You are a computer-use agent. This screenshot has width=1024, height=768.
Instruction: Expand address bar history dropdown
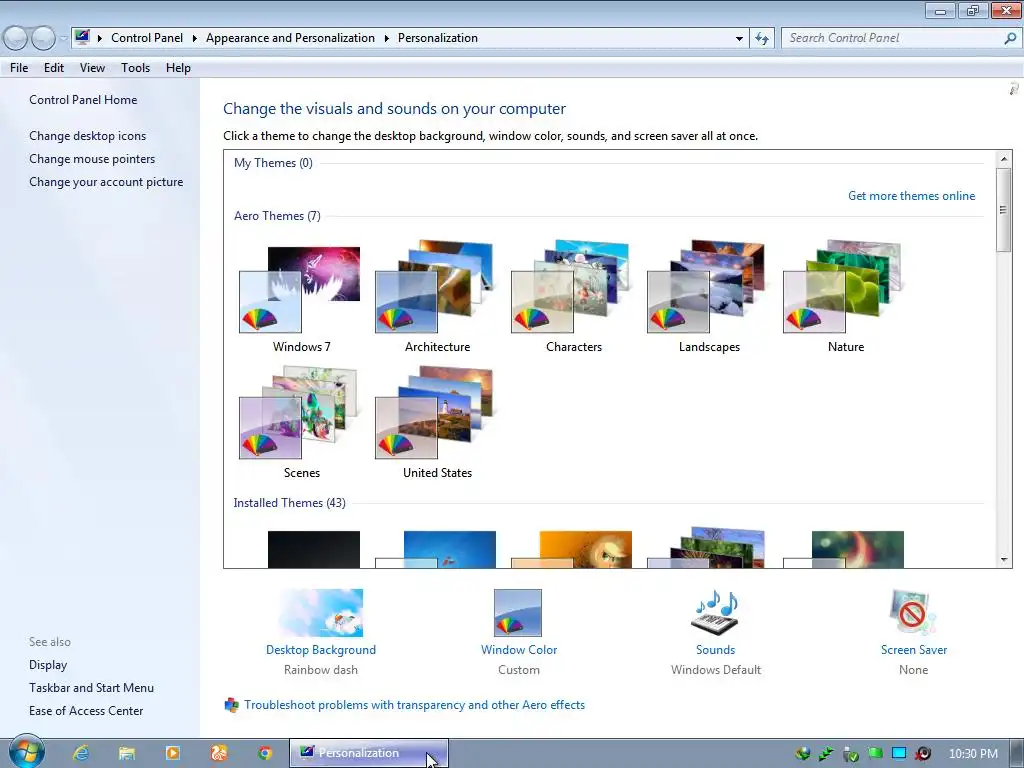click(x=739, y=39)
